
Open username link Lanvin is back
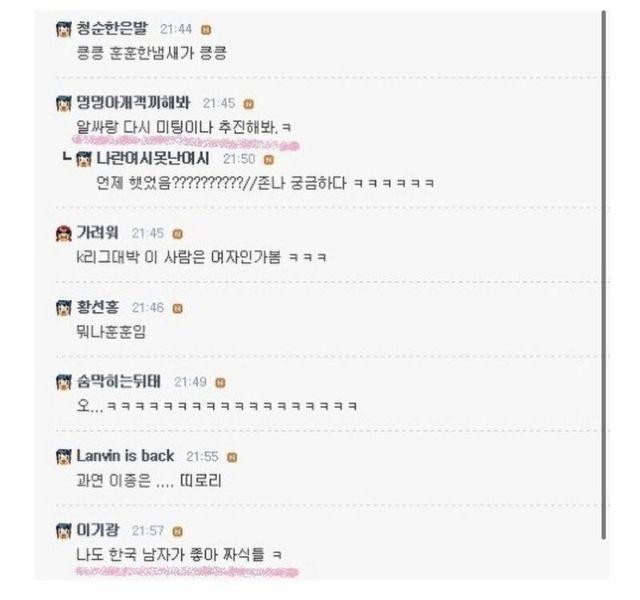coord(125,456)
